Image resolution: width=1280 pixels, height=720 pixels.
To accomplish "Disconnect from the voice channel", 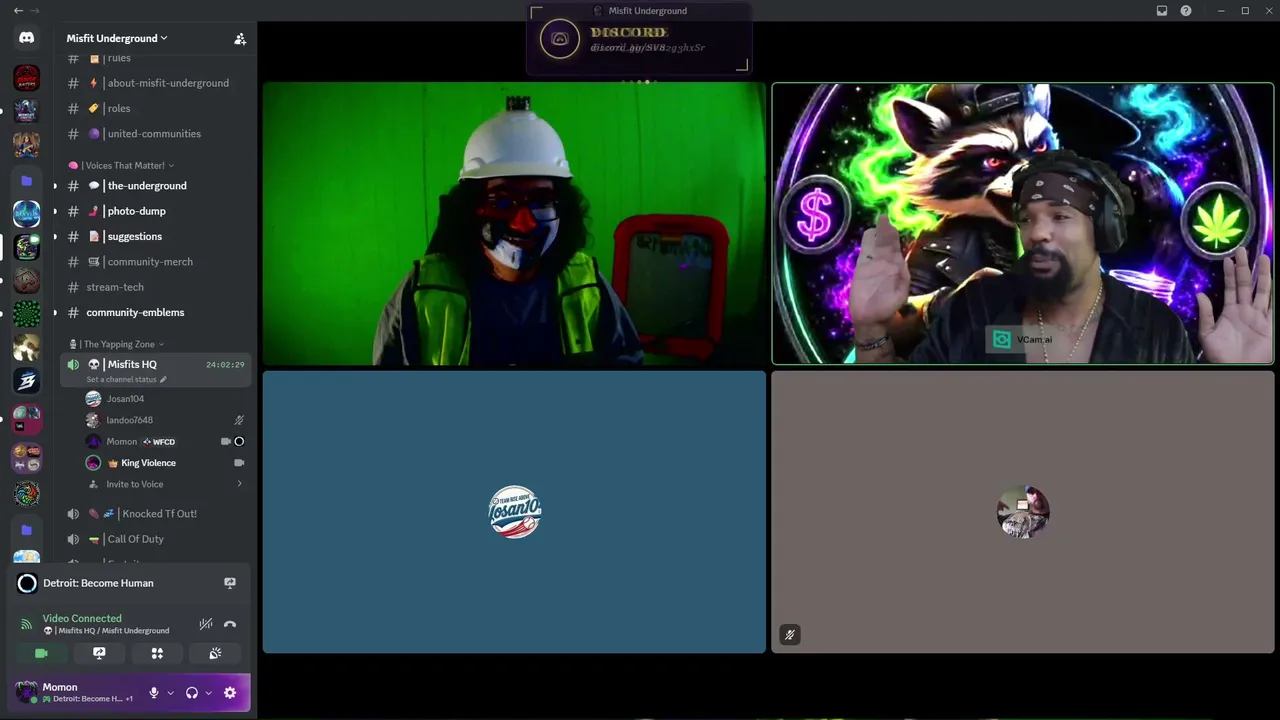I will point(230,624).
